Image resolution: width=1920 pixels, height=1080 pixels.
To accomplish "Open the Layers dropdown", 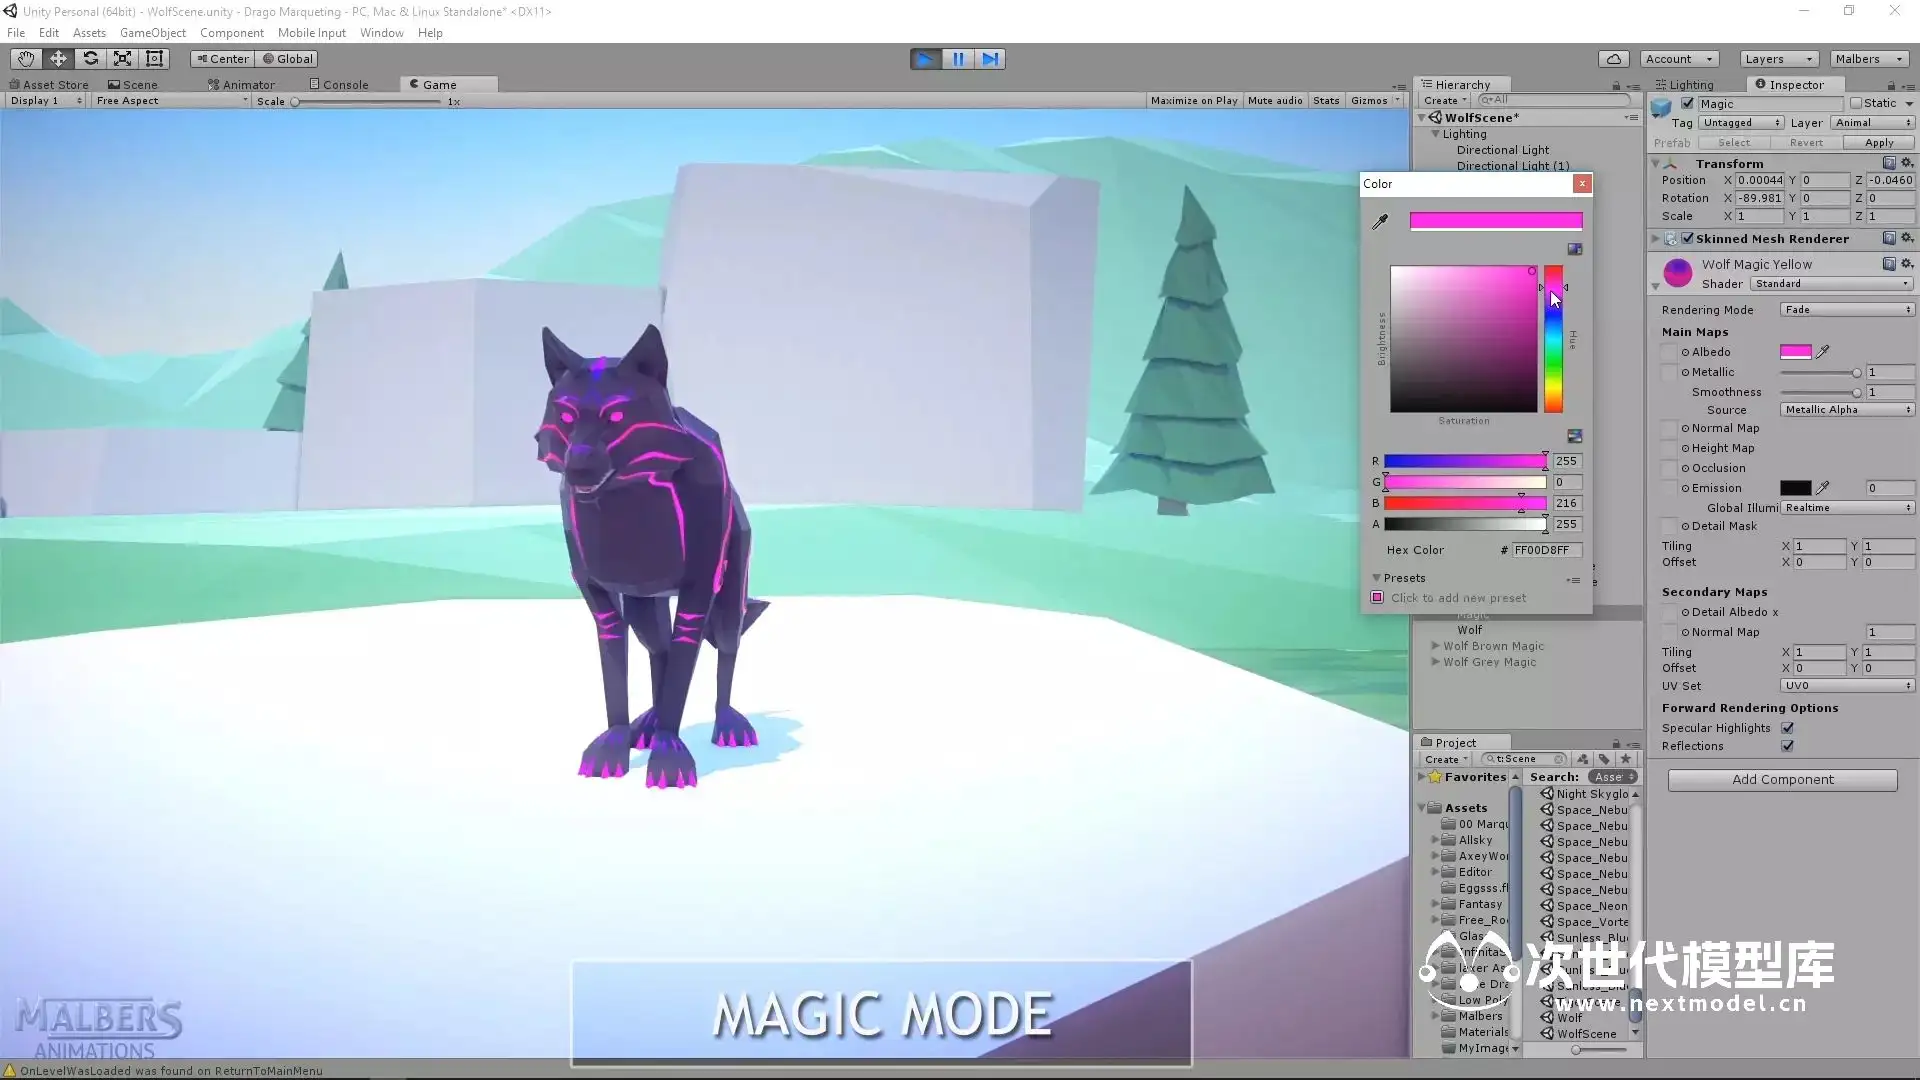I will click(1778, 59).
